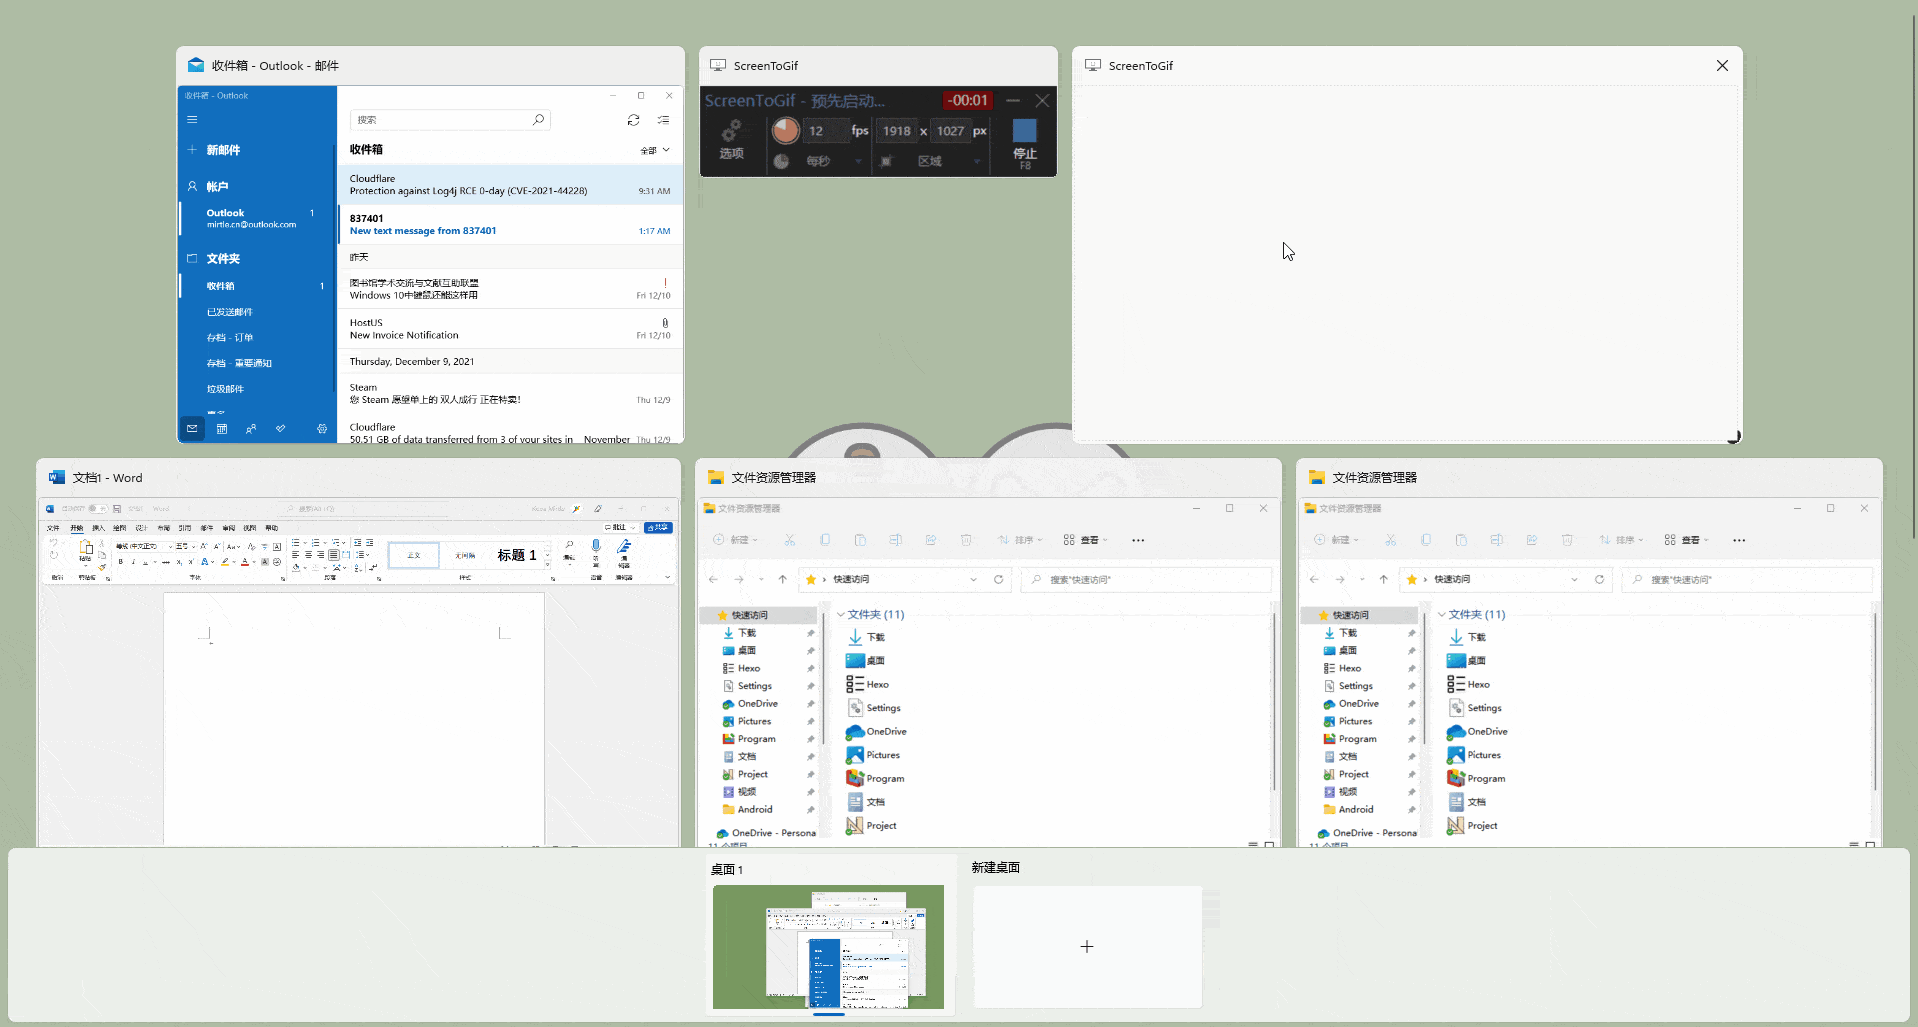
Task: Select 桌面 1 desktop thumbnail
Action: click(828, 946)
